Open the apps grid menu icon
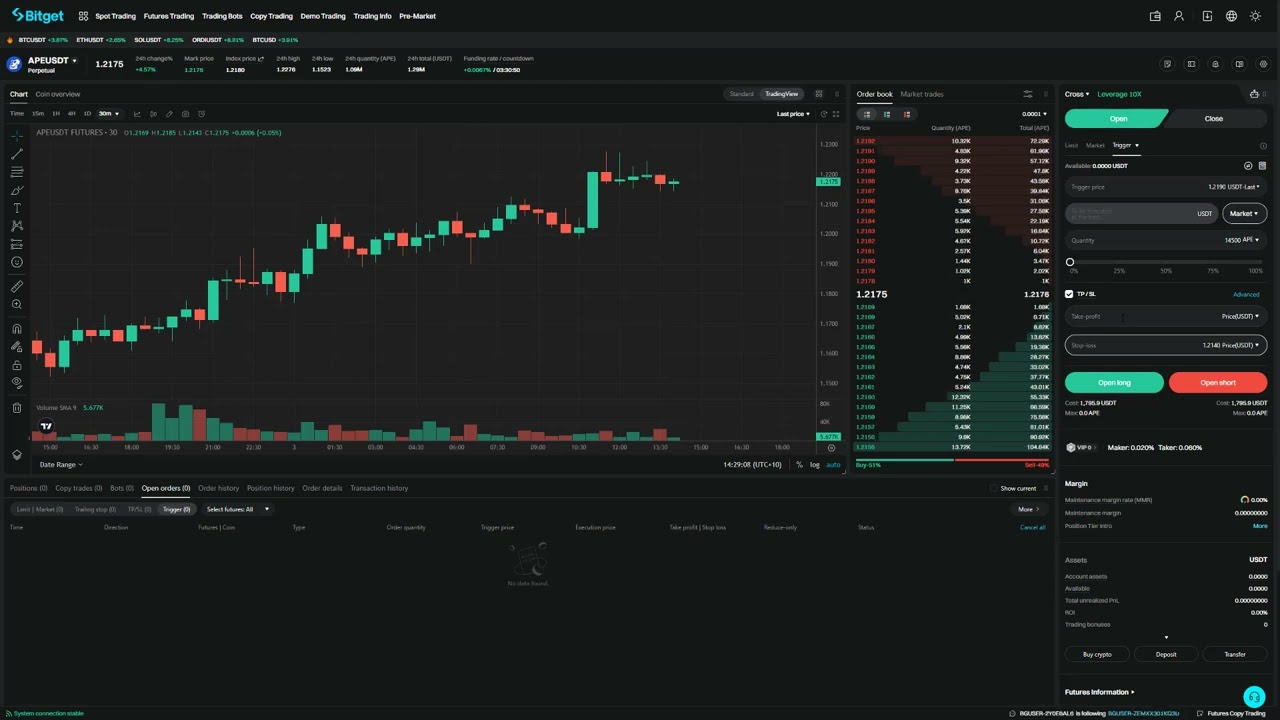Viewport: 1280px width, 720px height. click(x=83, y=16)
